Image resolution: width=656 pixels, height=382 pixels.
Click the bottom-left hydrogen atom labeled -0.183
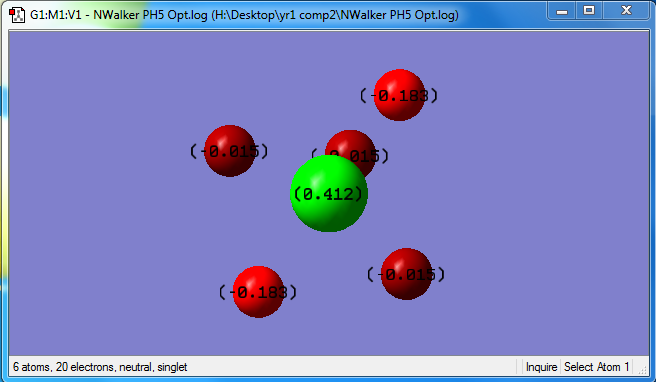pos(258,292)
